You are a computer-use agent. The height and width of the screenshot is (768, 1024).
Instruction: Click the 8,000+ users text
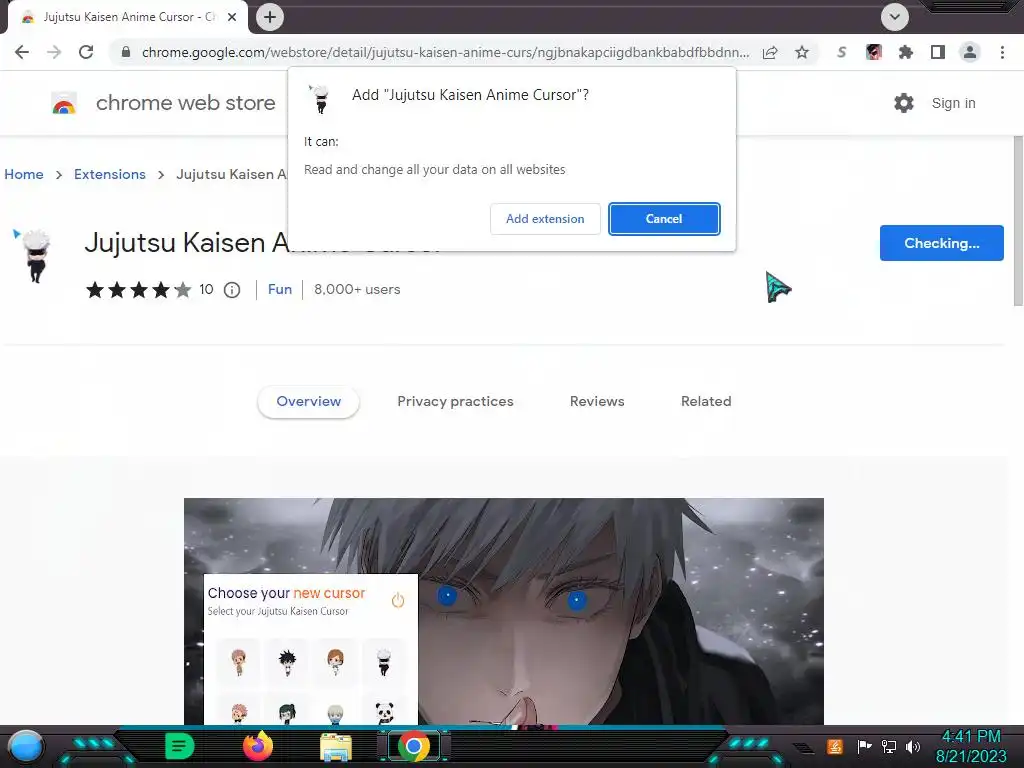[x=357, y=289]
